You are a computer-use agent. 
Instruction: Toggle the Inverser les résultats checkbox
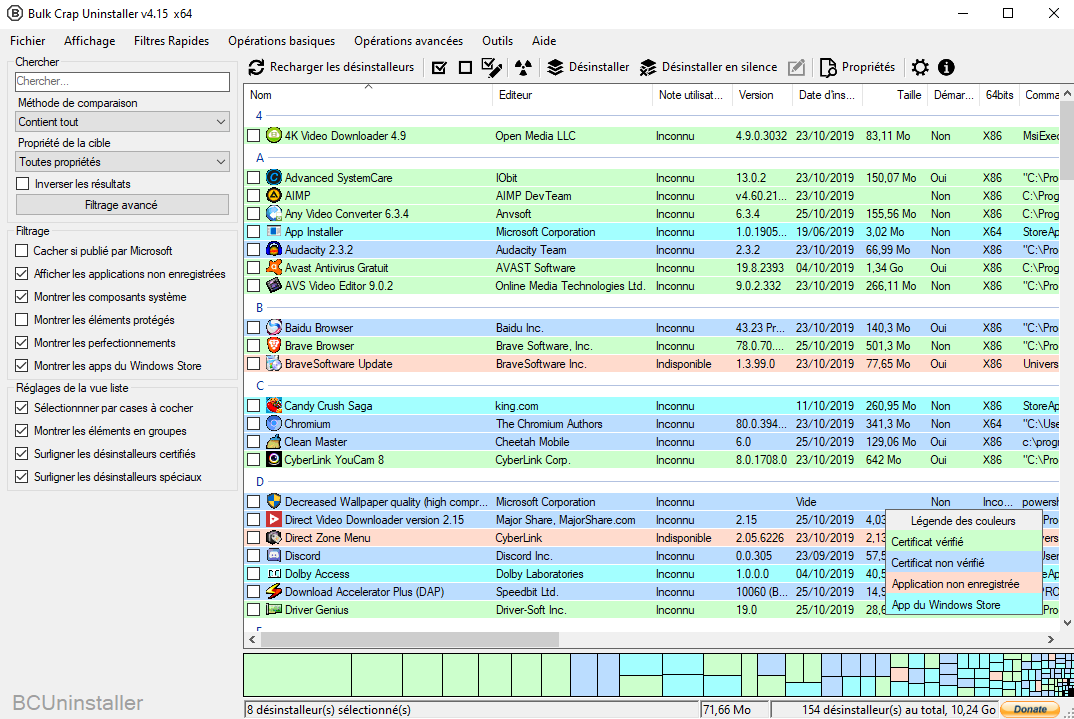pyautogui.click(x=23, y=184)
